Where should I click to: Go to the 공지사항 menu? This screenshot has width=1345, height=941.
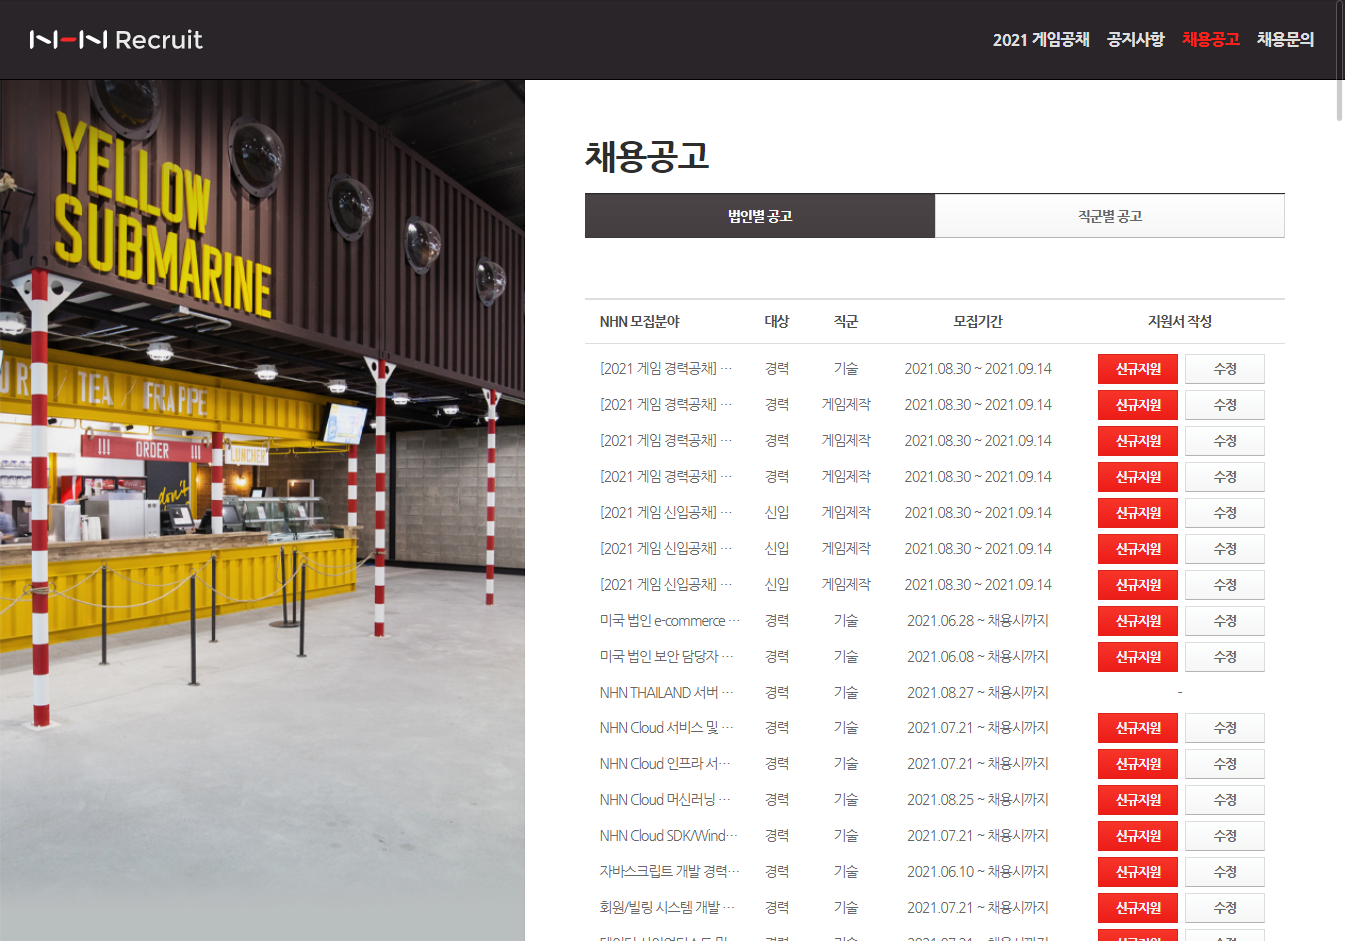[x=1136, y=40]
